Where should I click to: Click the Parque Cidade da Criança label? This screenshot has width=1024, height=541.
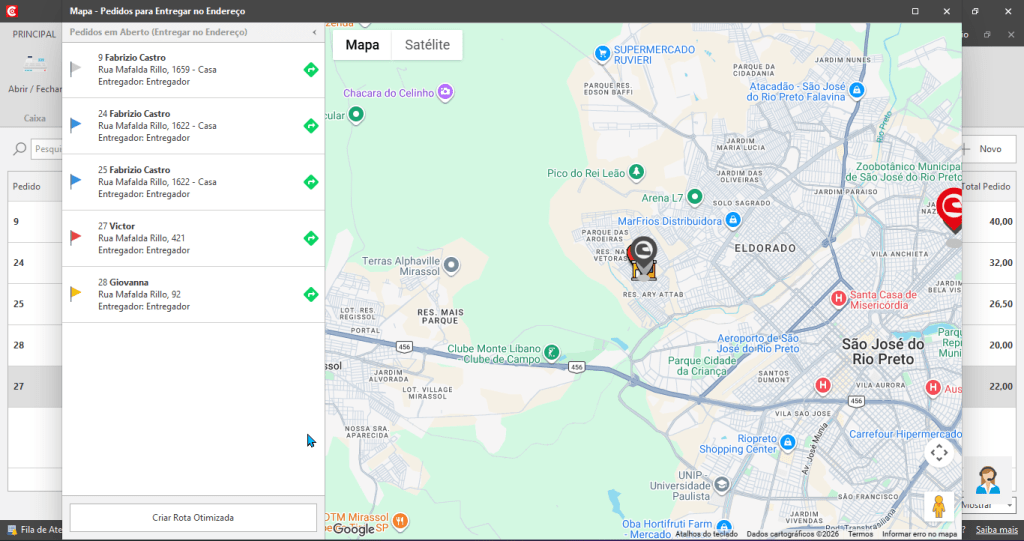pos(701,365)
